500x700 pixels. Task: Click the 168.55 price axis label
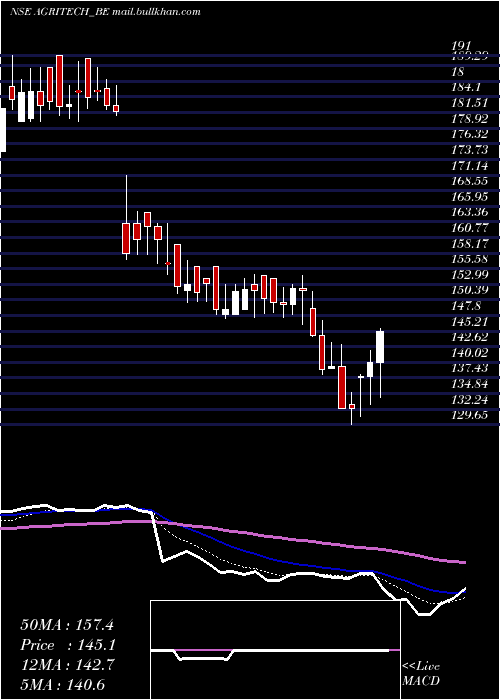[x=470, y=181]
